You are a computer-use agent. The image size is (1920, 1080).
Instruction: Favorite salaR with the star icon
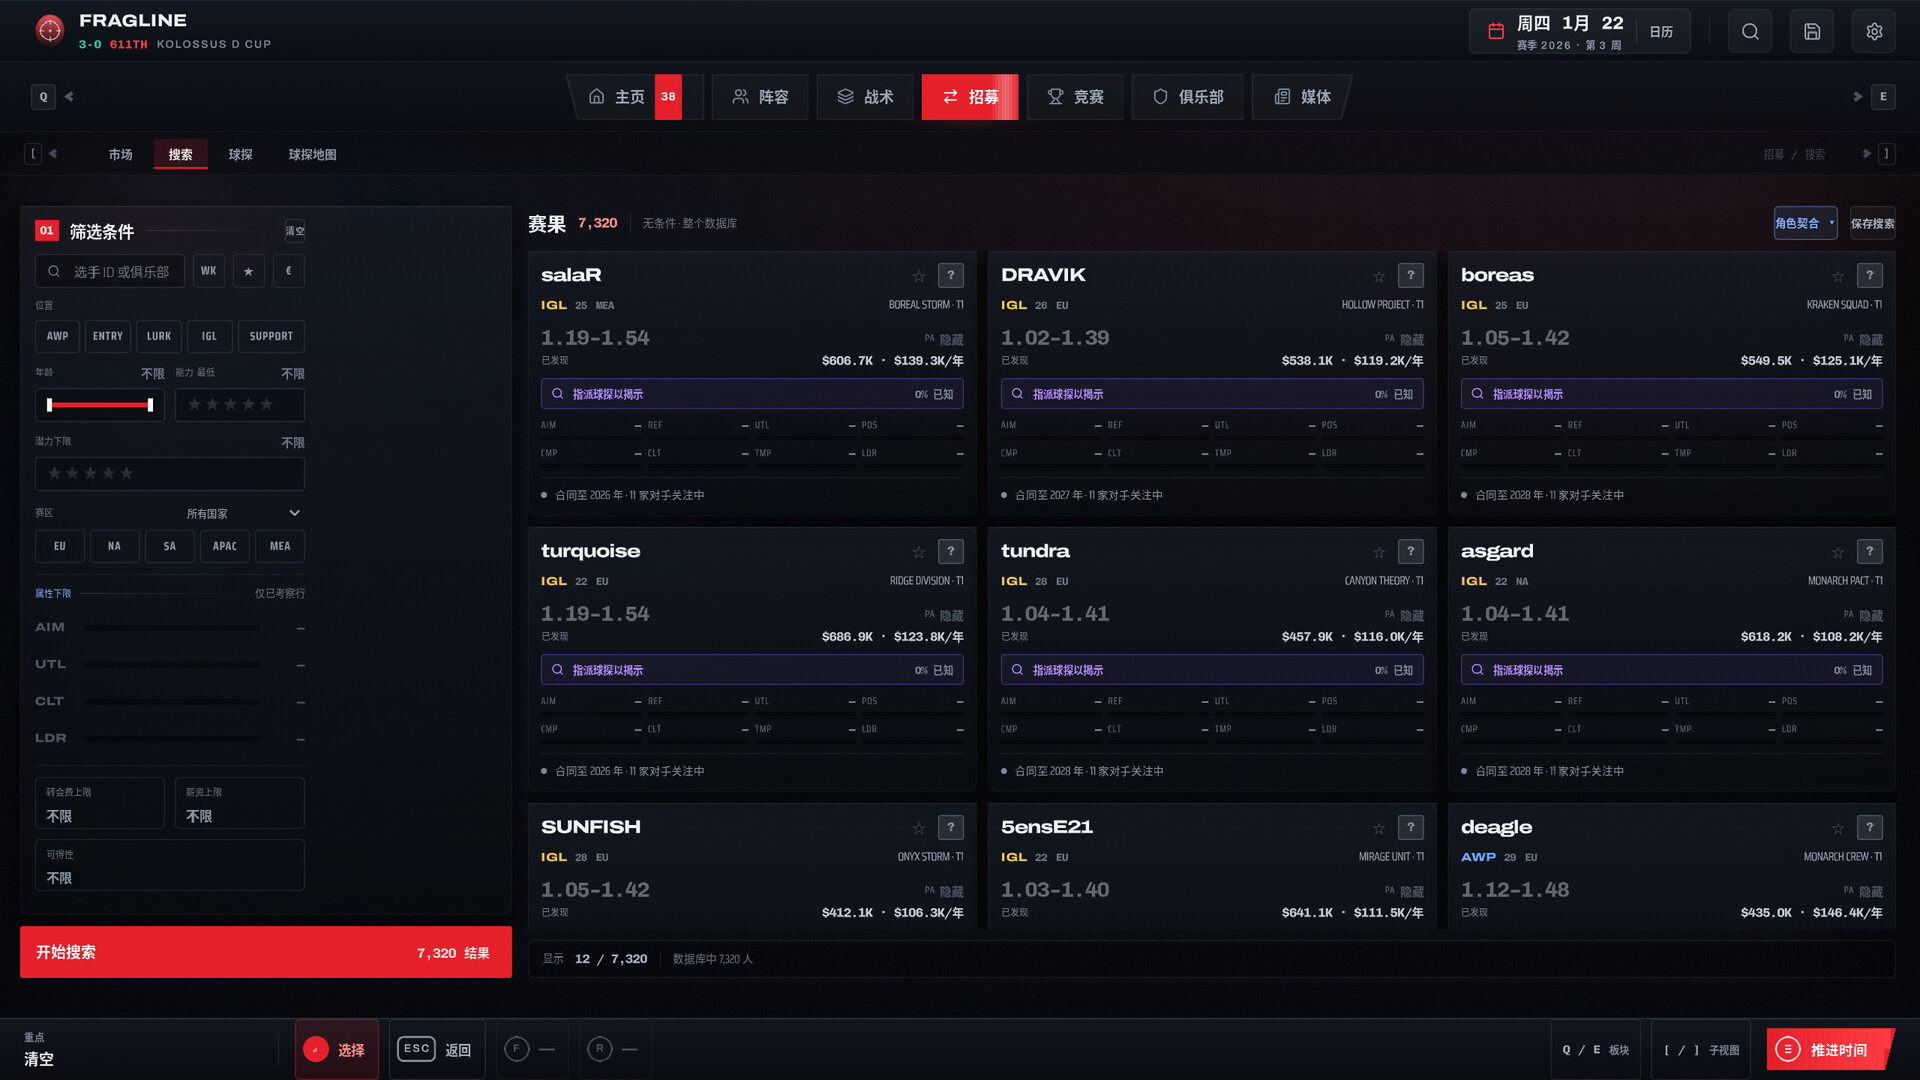coord(918,276)
